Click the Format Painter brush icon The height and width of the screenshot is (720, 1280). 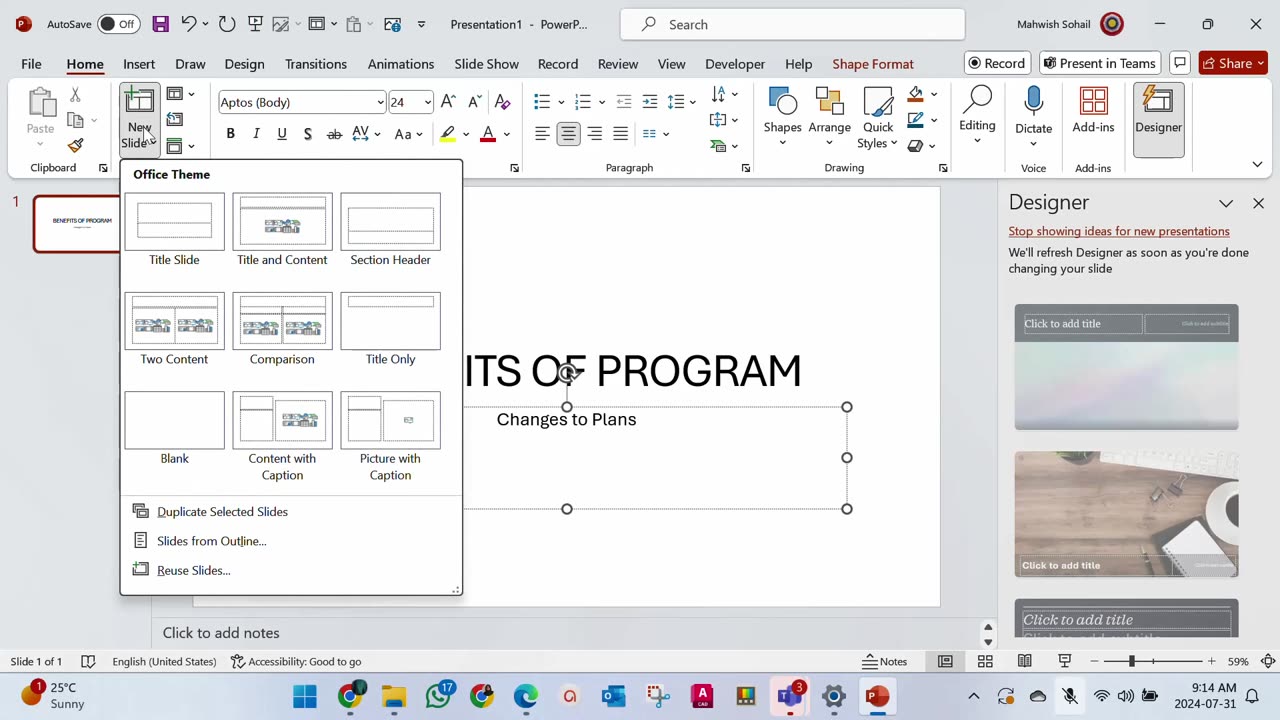point(75,145)
